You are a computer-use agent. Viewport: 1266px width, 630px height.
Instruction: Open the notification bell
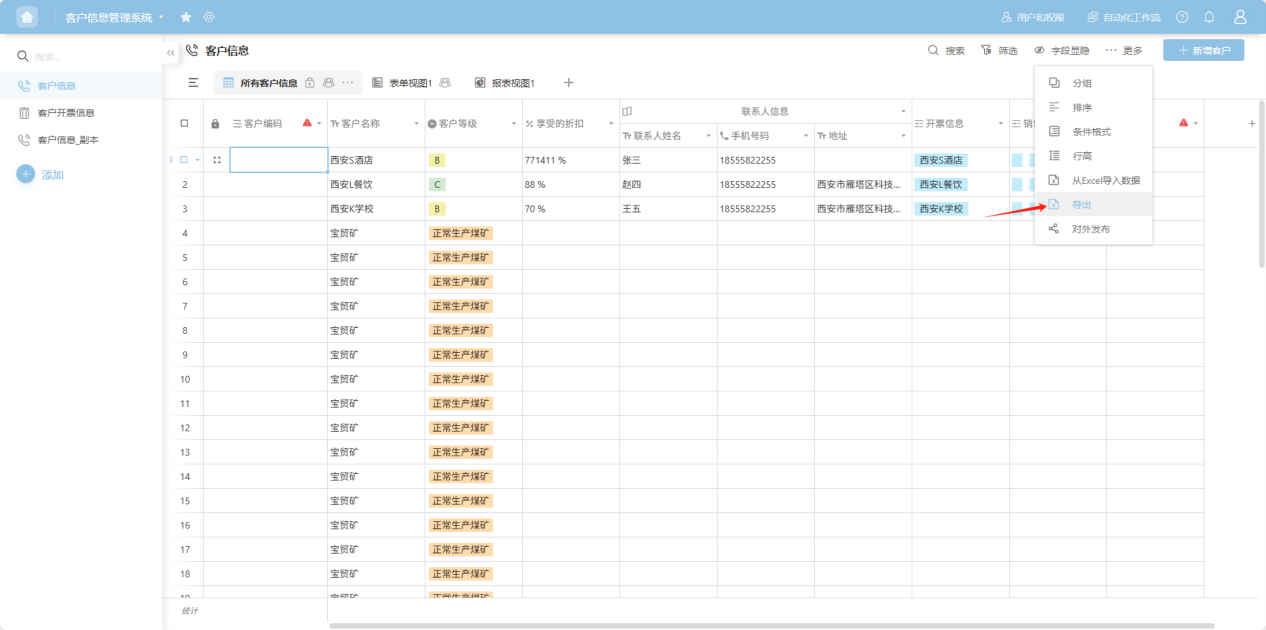(1209, 17)
